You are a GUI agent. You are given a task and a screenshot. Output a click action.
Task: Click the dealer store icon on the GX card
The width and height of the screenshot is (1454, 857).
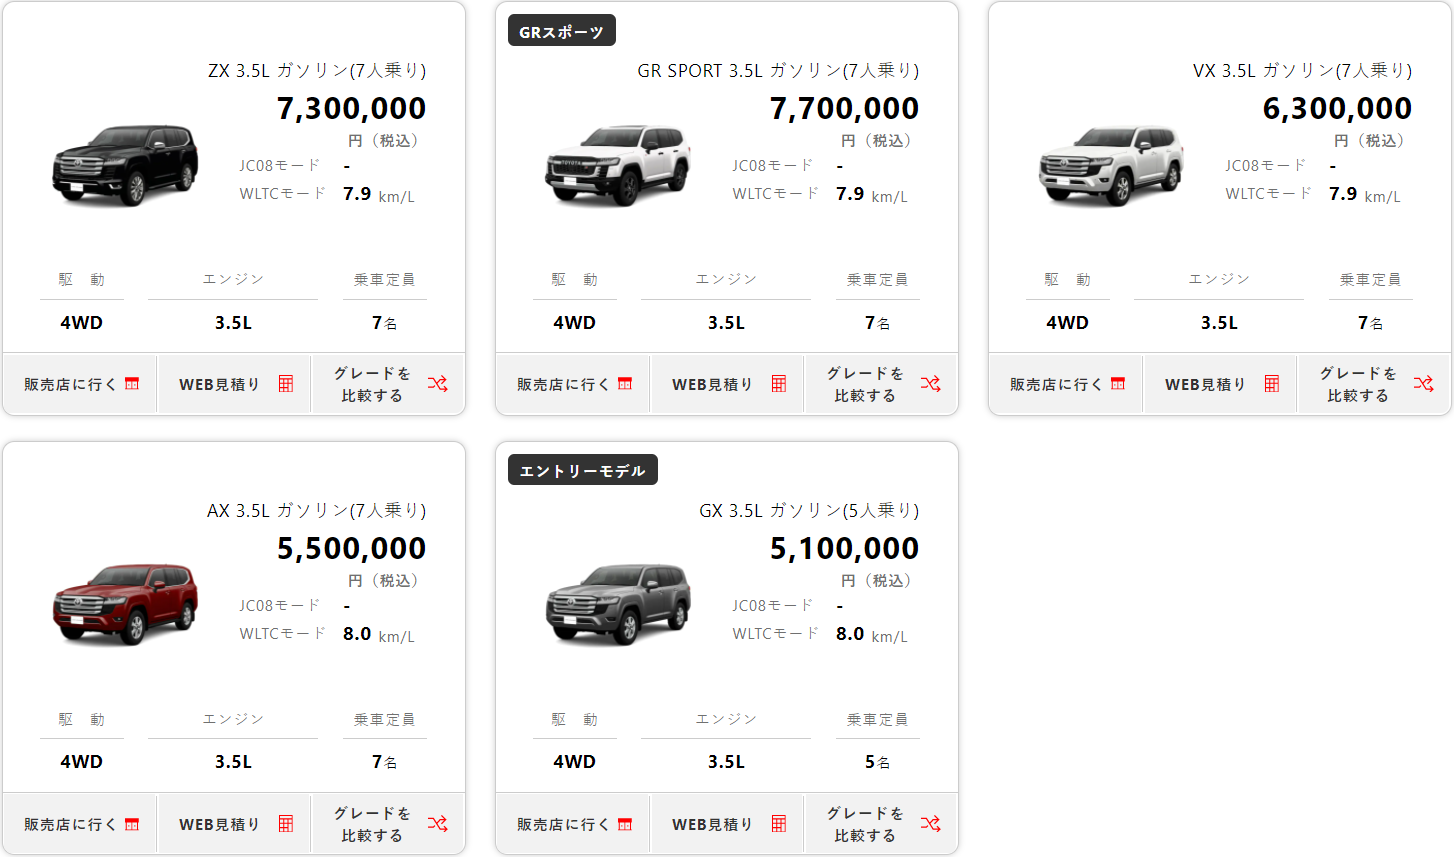(x=625, y=824)
